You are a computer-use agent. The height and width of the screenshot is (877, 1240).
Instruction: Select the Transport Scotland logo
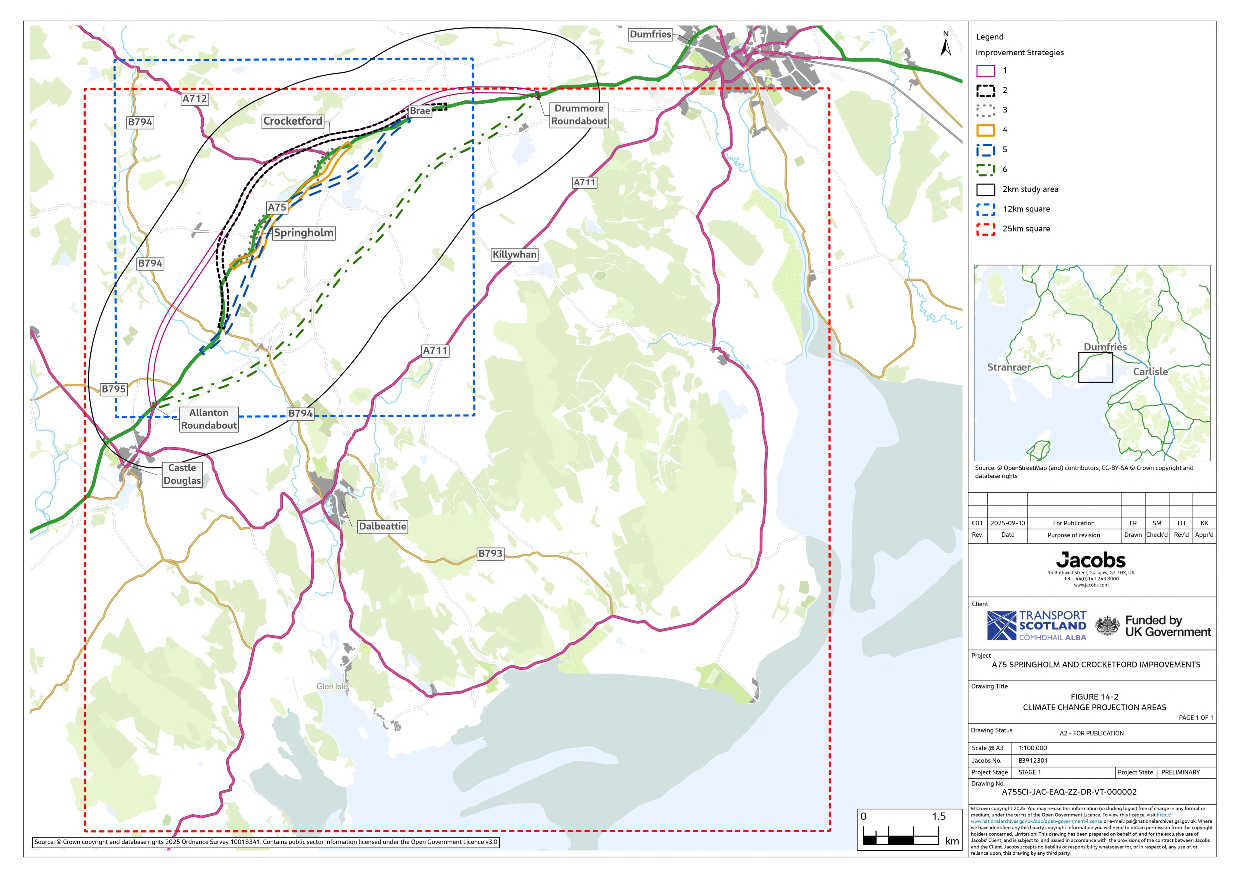coord(1036,625)
